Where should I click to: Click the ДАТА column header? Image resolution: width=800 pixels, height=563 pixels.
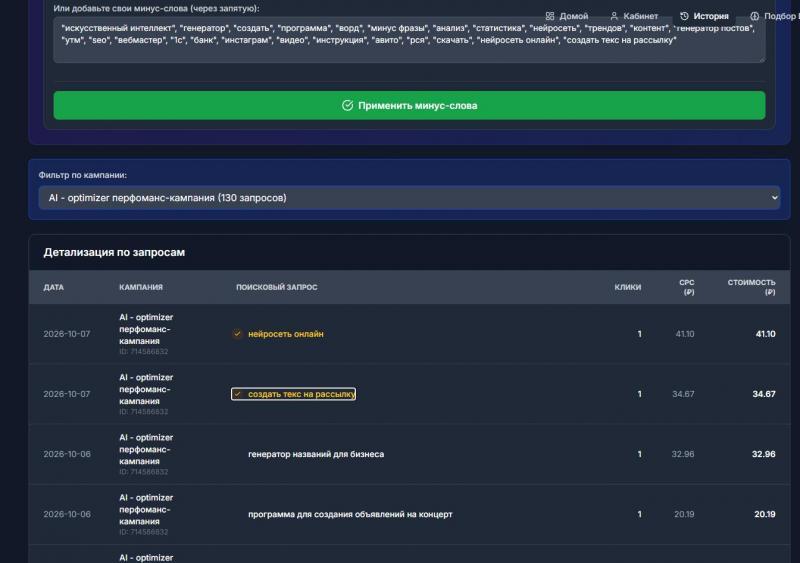(54, 287)
